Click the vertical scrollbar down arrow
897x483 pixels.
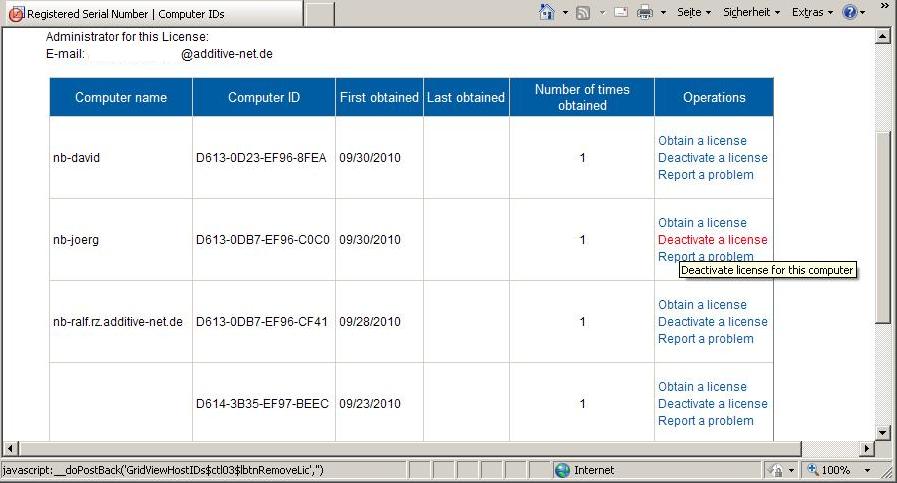pyautogui.click(x=882, y=433)
